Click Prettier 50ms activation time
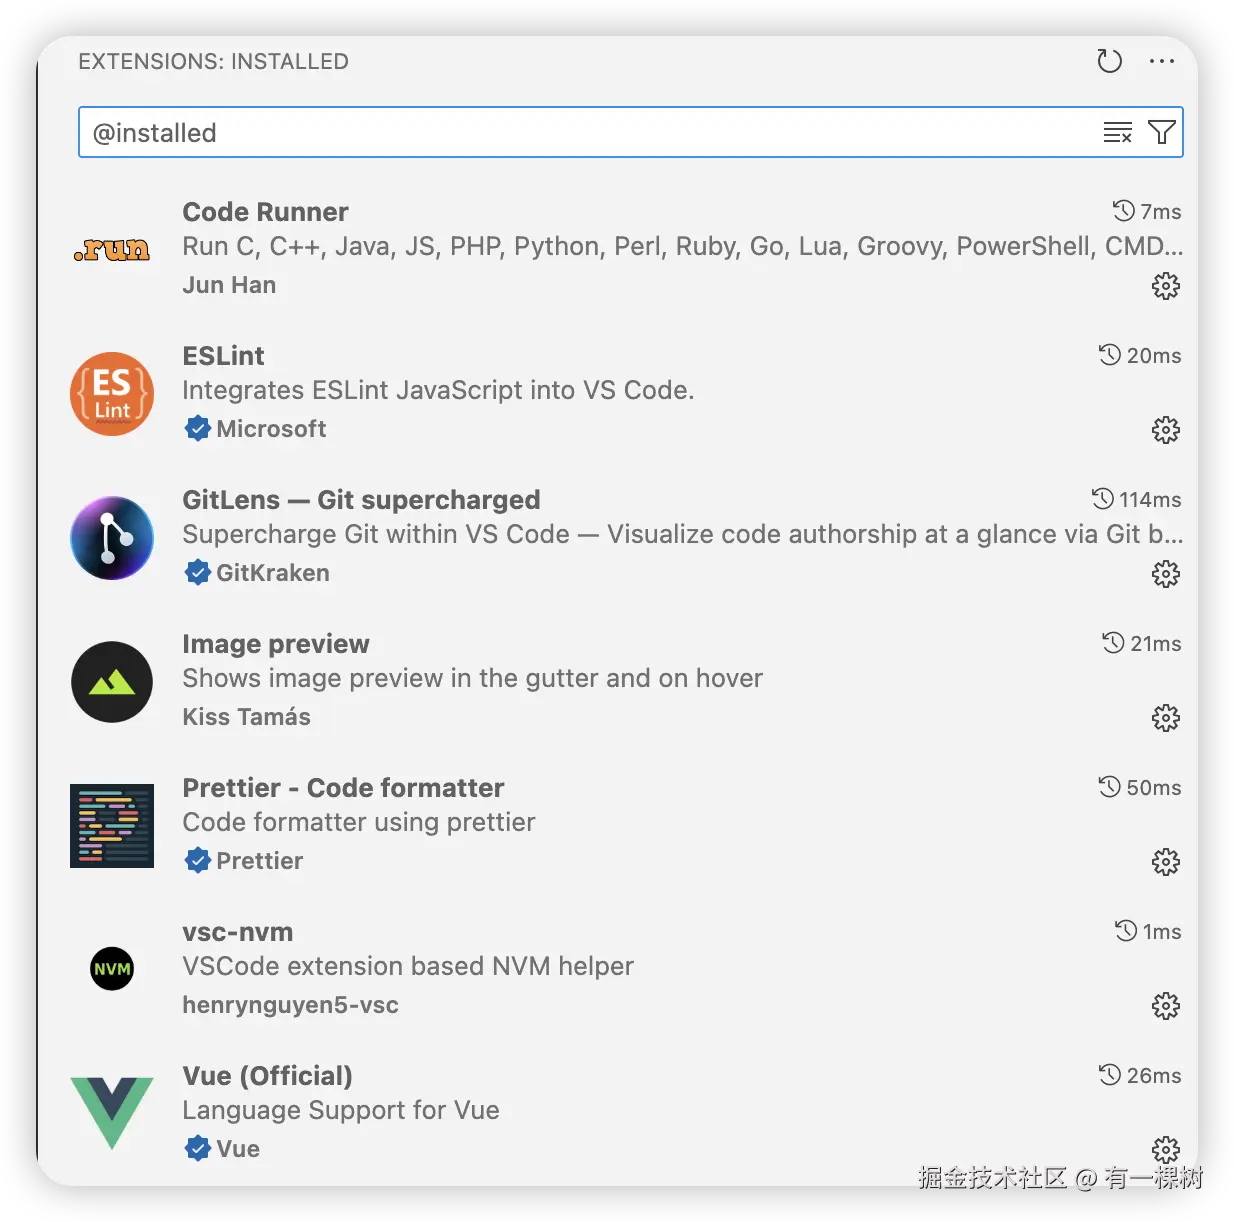This screenshot has height=1222, width=1234. pyautogui.click(x=1140, y=788)
